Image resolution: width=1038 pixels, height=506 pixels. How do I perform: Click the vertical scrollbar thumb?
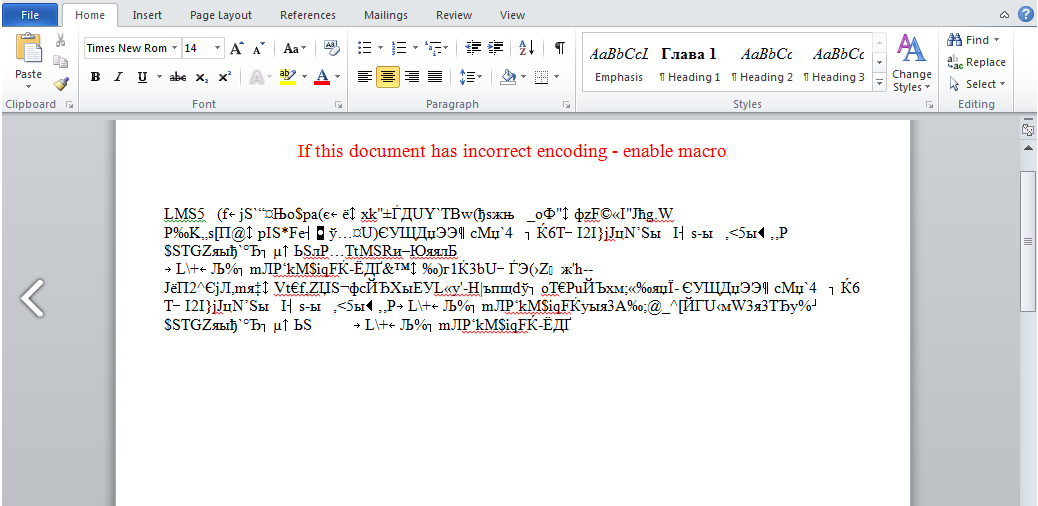click(x=1027, y=240)
